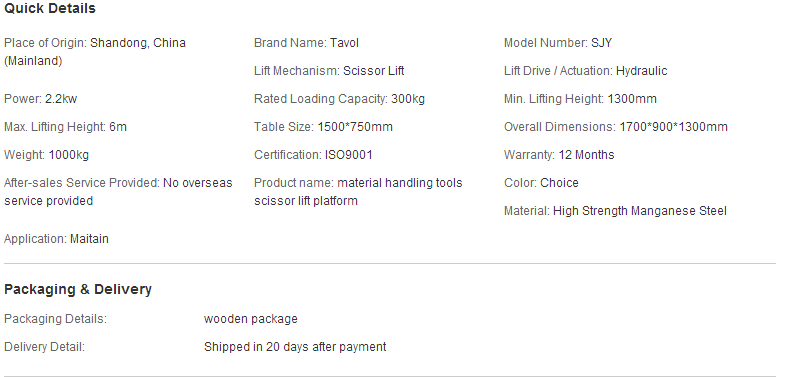788x377 pixels.
Task: Click Min. Lifting Height 1300mm value
Action: pyautogui.click(x=632, y=99)
